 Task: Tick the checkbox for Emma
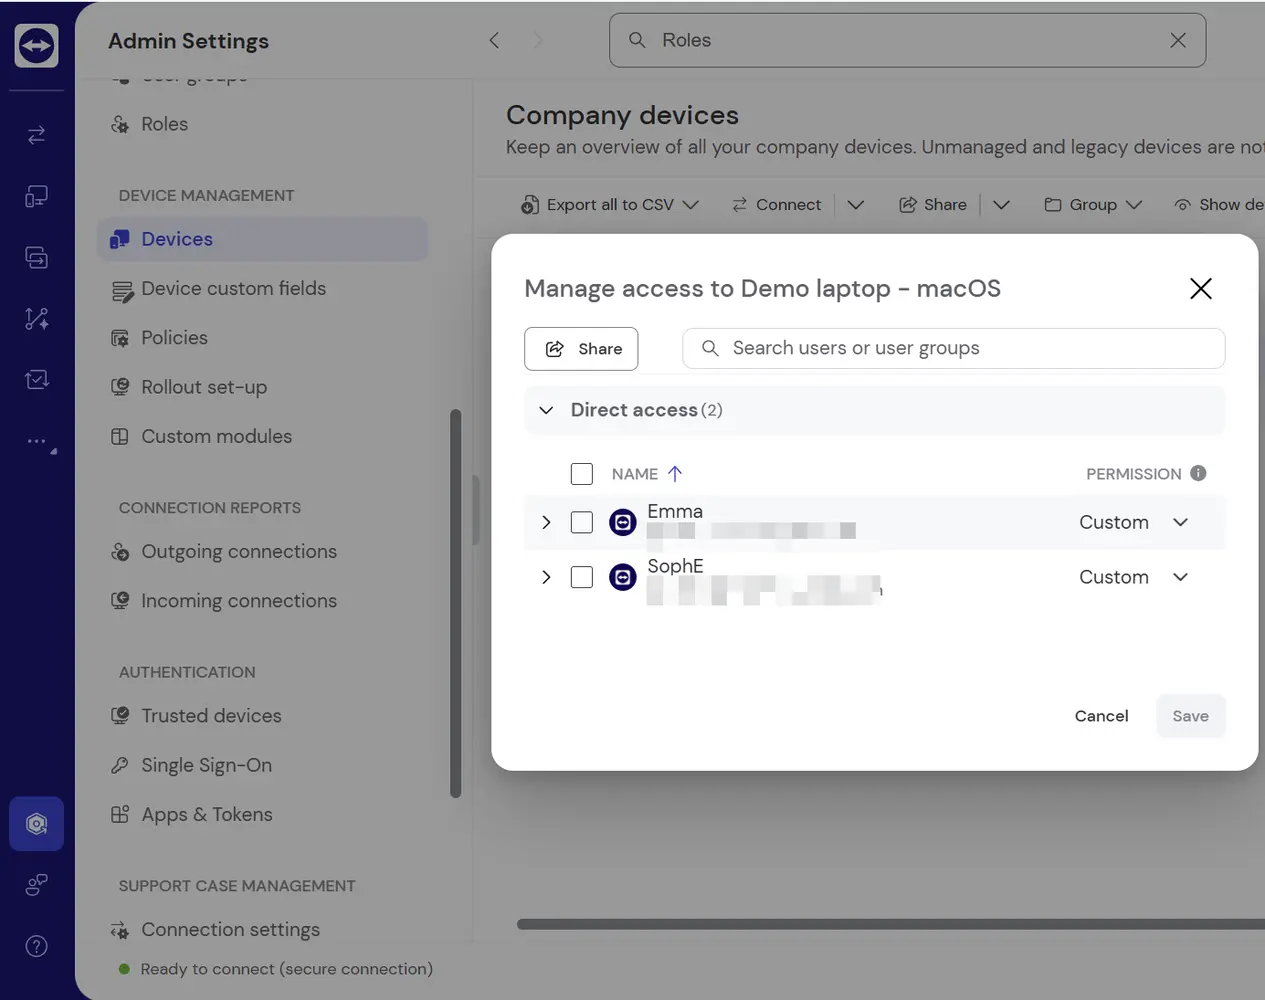click(582, 522)
